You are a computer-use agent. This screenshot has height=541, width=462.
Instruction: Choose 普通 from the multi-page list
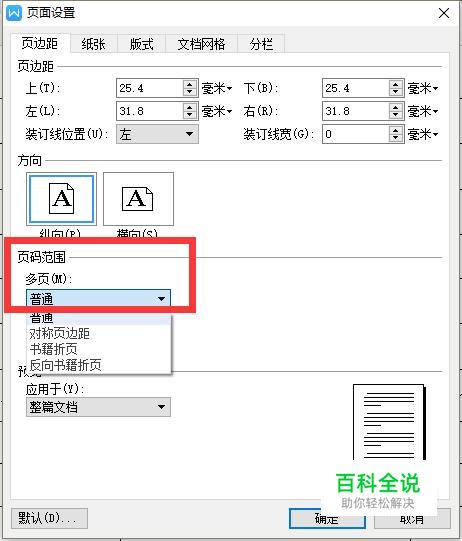pyautogui.click(x=98, y=318)
